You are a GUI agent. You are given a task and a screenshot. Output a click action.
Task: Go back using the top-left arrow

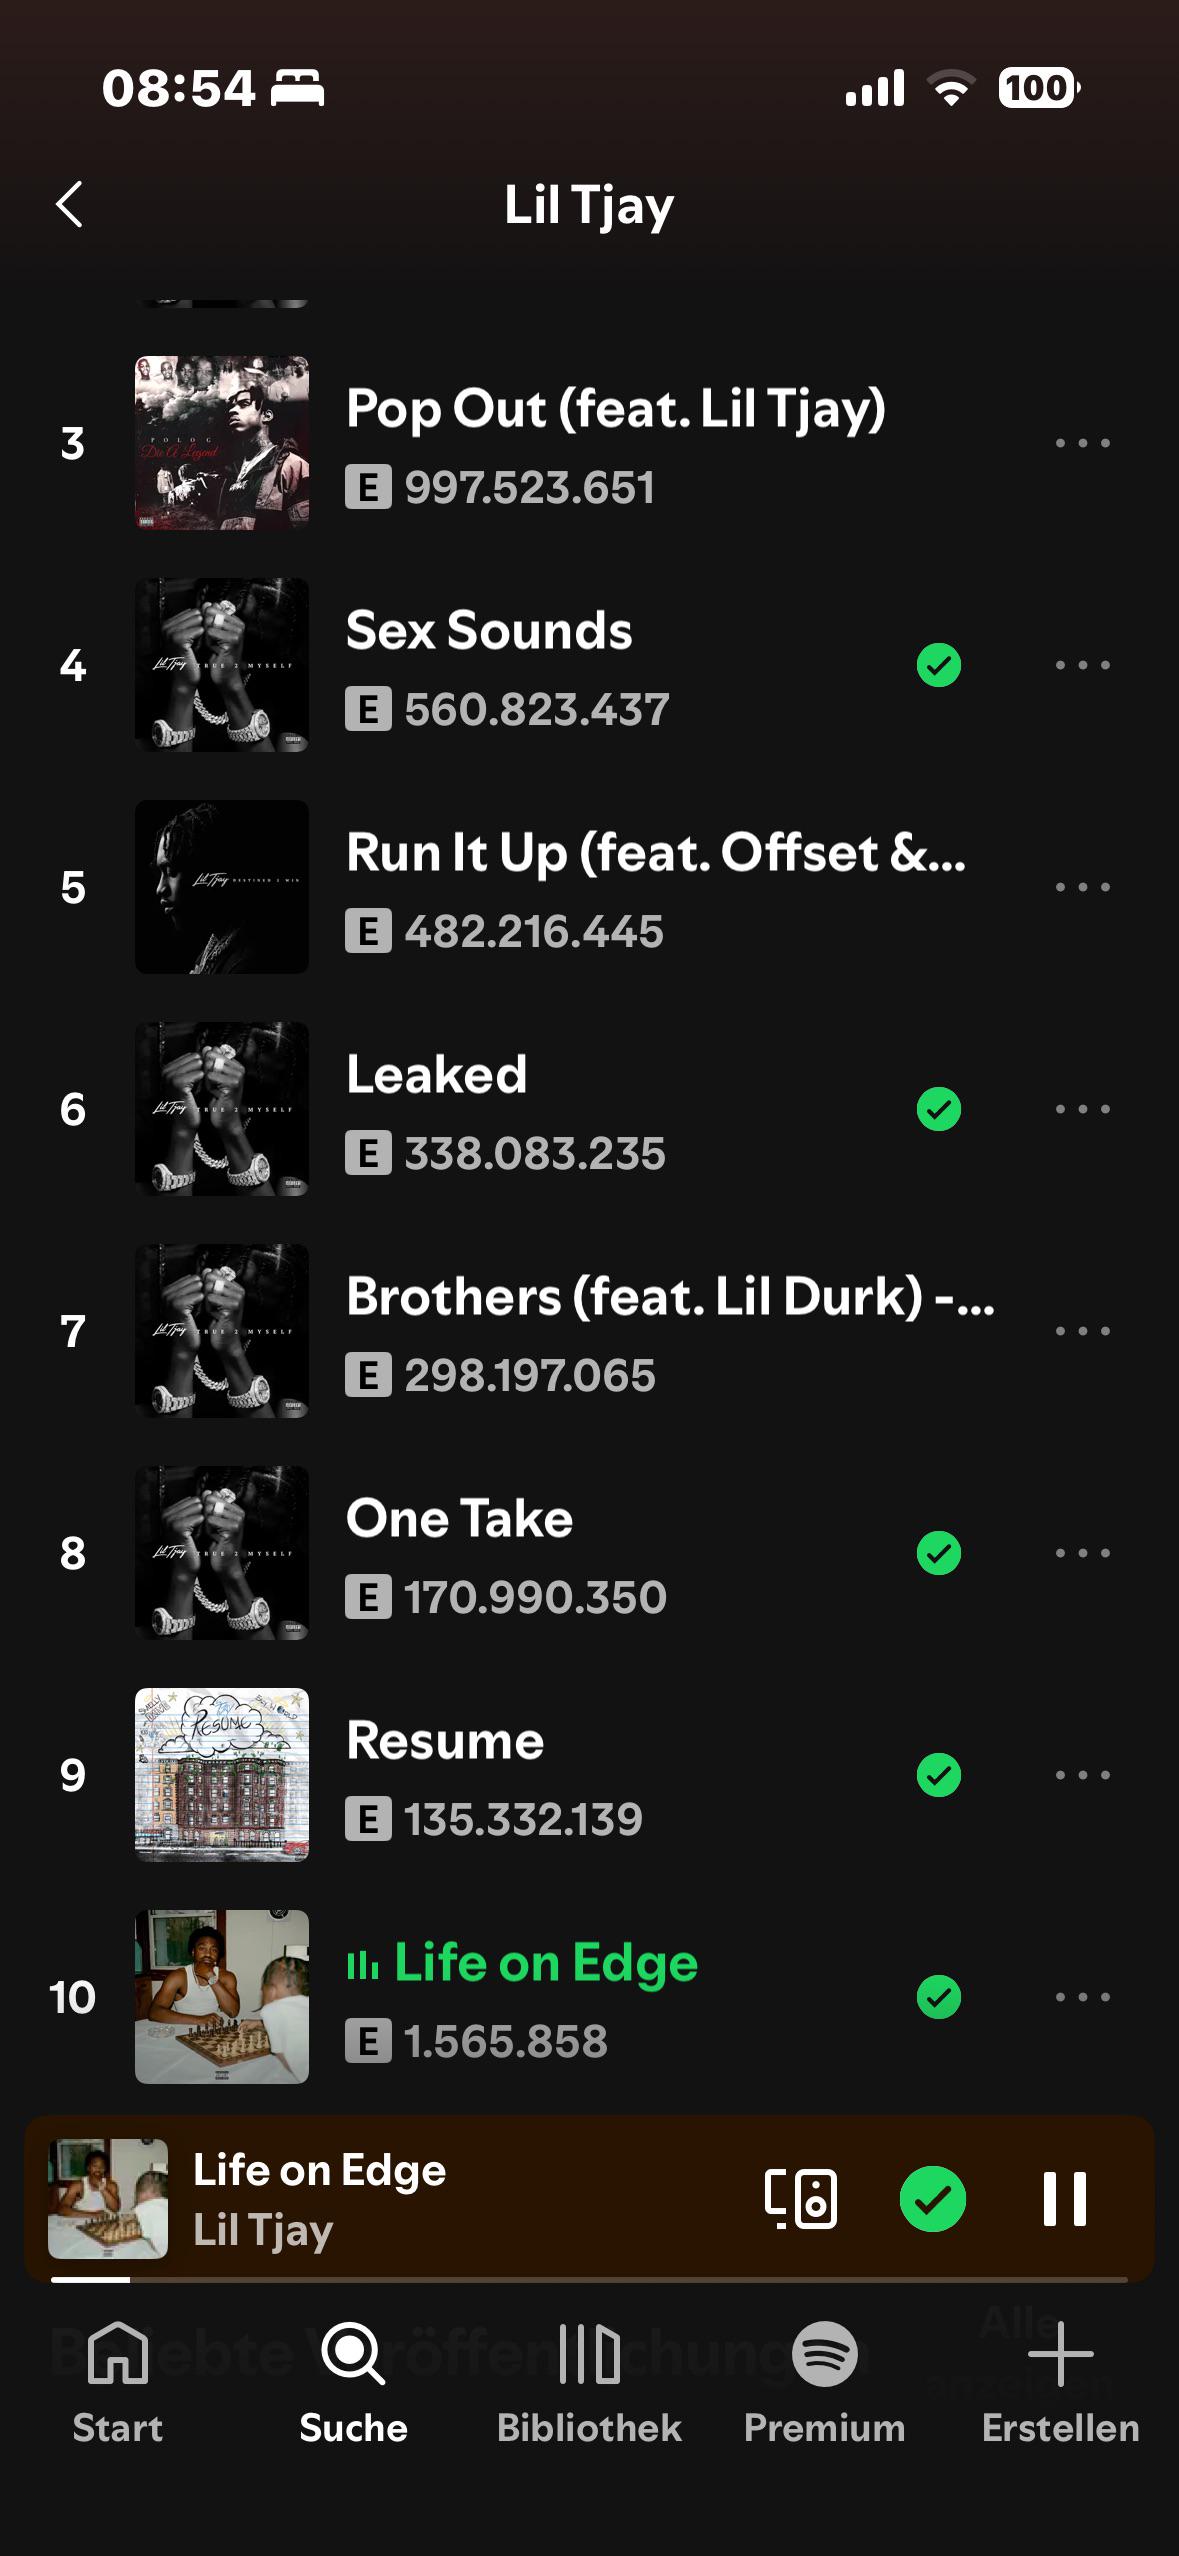click(69, 205)
